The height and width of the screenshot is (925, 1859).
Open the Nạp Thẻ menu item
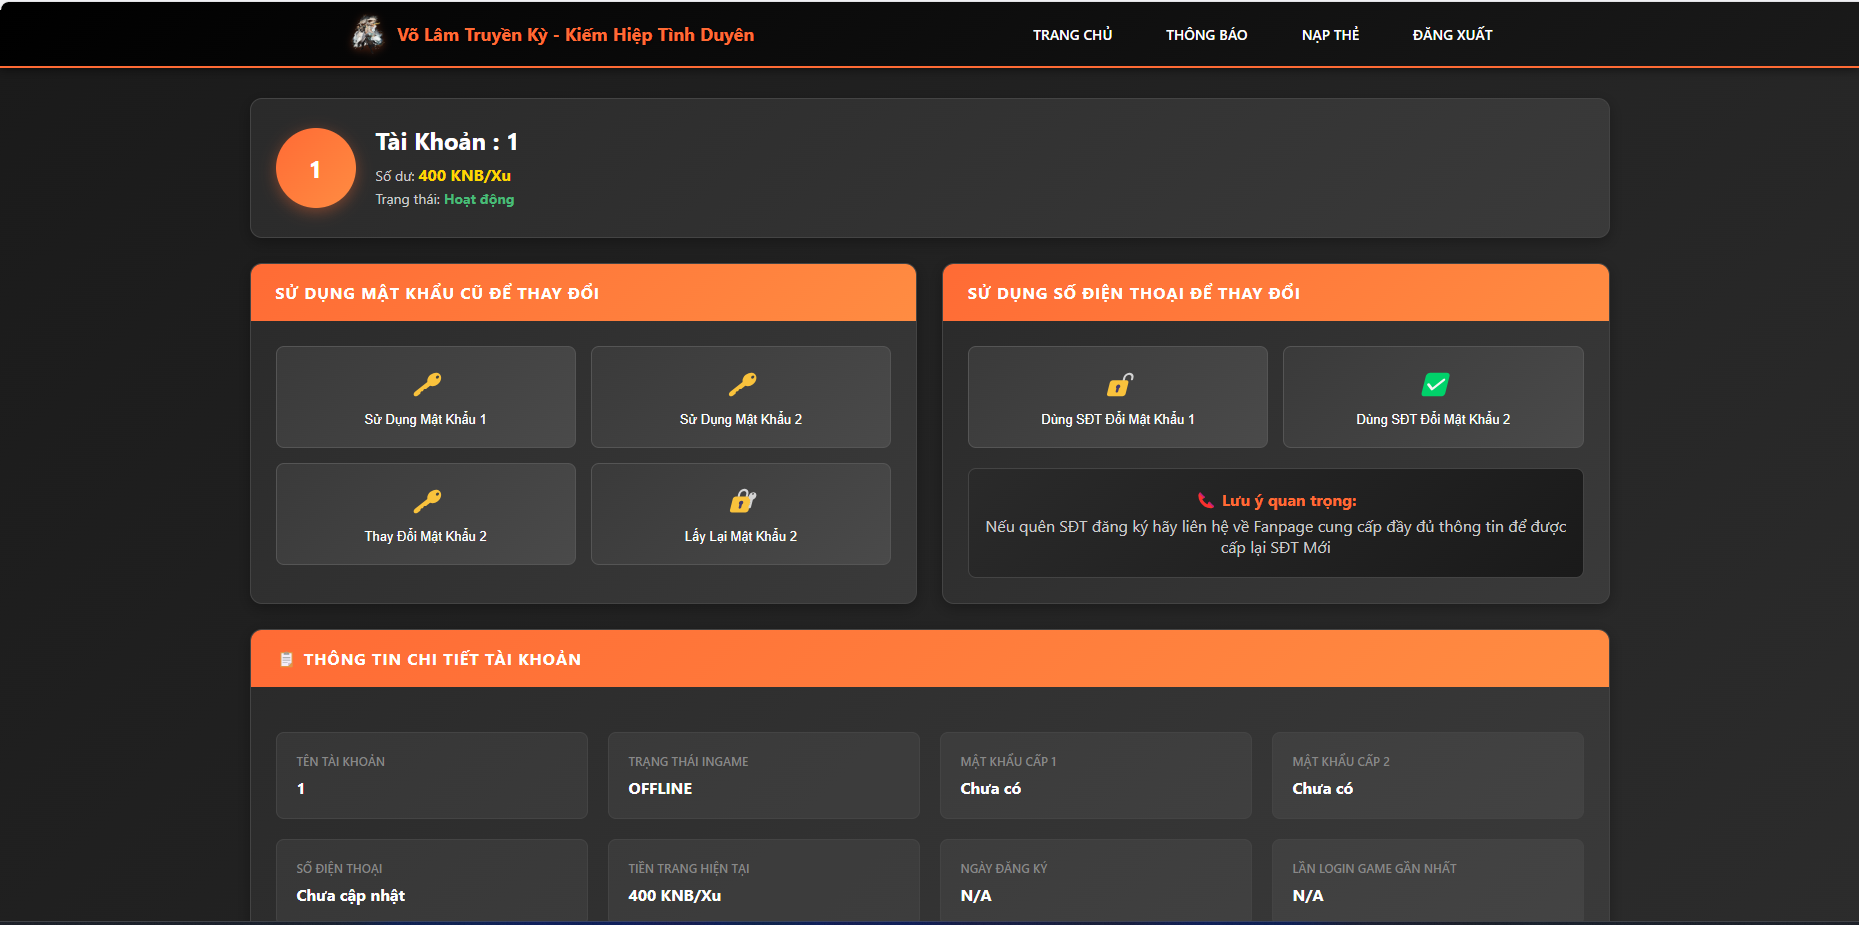click(x=1330, y=35)
